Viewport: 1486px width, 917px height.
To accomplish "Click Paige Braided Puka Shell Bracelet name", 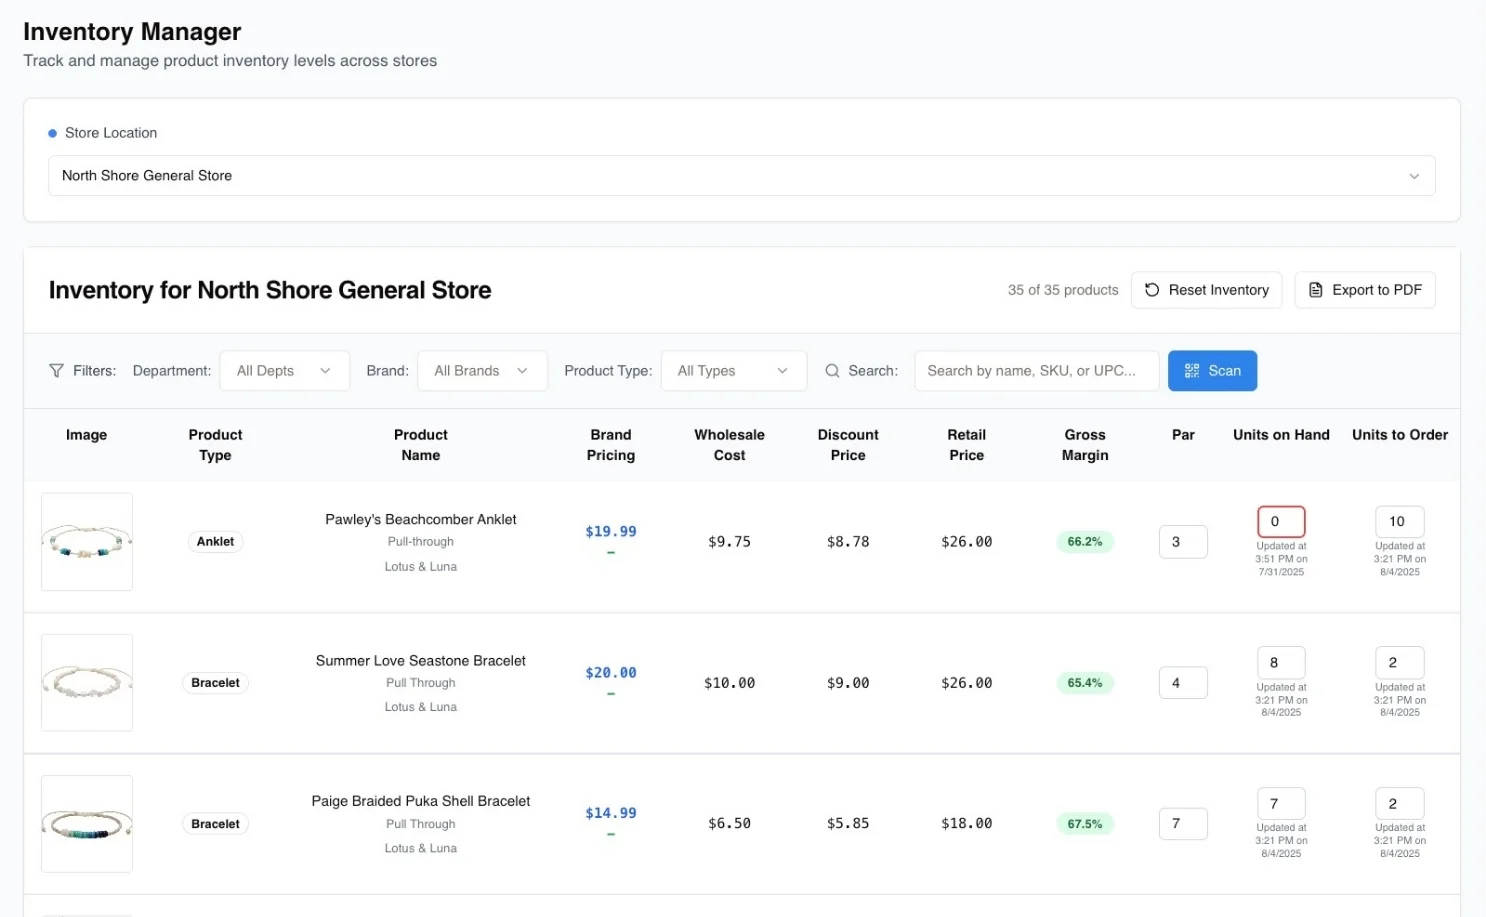I will click(421, 801).
